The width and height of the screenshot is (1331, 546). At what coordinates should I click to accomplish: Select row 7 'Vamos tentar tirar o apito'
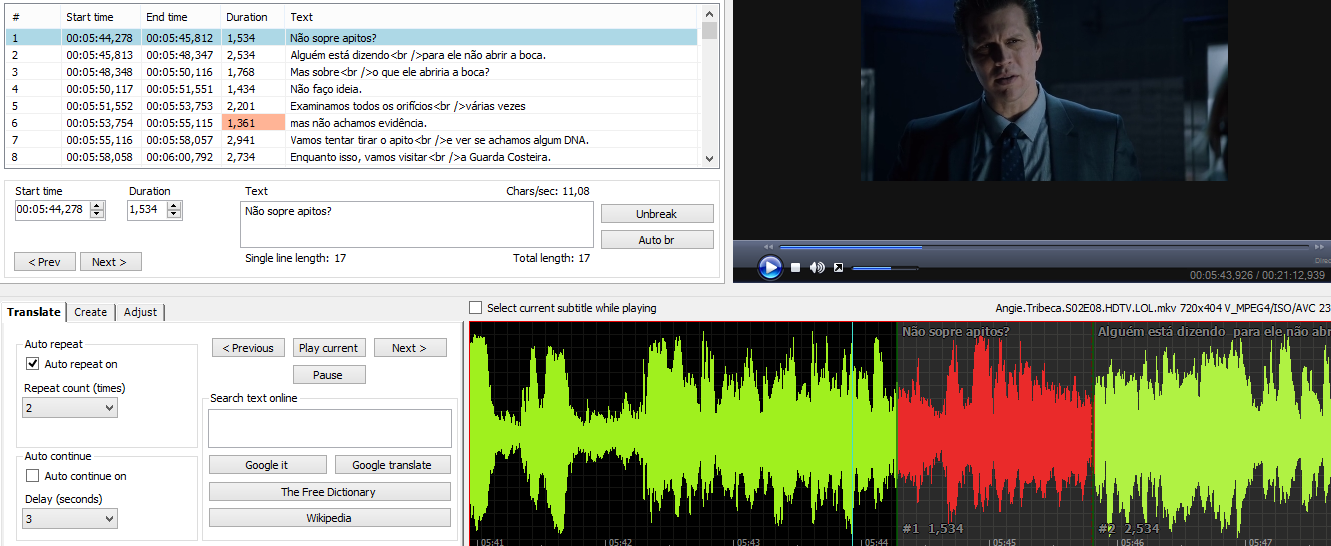point(352,140)
